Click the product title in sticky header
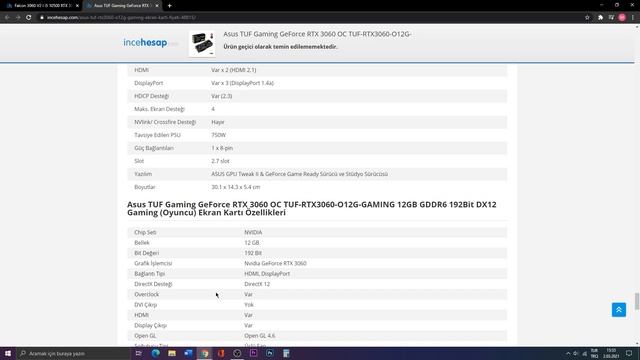The width and height of the screenshot is (640, 360). coord(317,34)
